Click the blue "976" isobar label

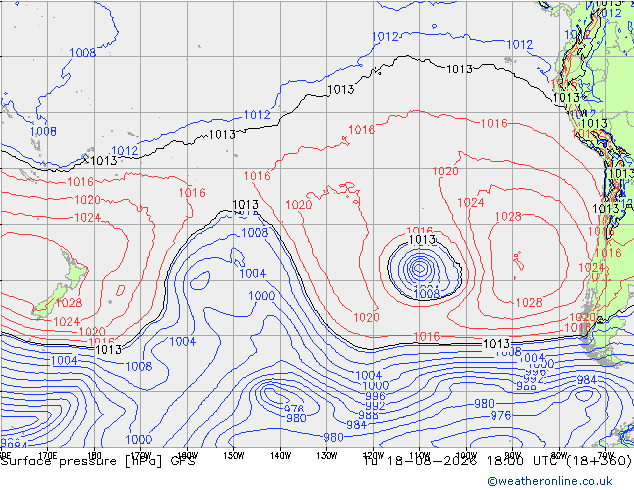pyautogui.click(x=501, y=416)
